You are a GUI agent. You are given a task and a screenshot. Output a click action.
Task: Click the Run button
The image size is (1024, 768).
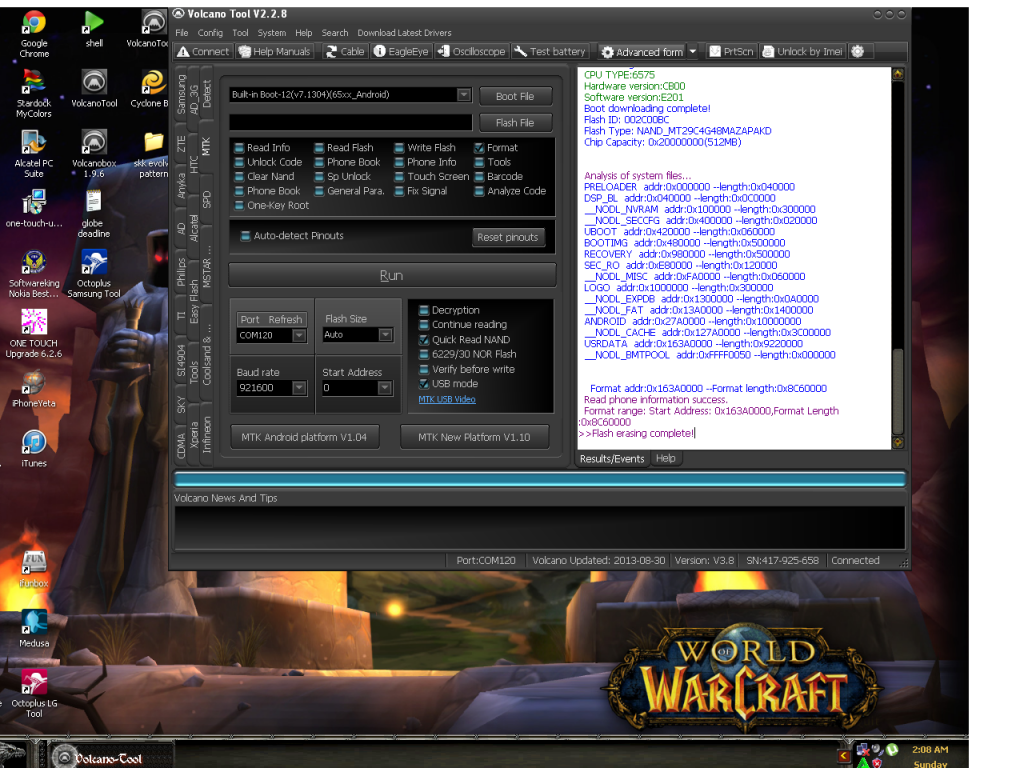392,276
